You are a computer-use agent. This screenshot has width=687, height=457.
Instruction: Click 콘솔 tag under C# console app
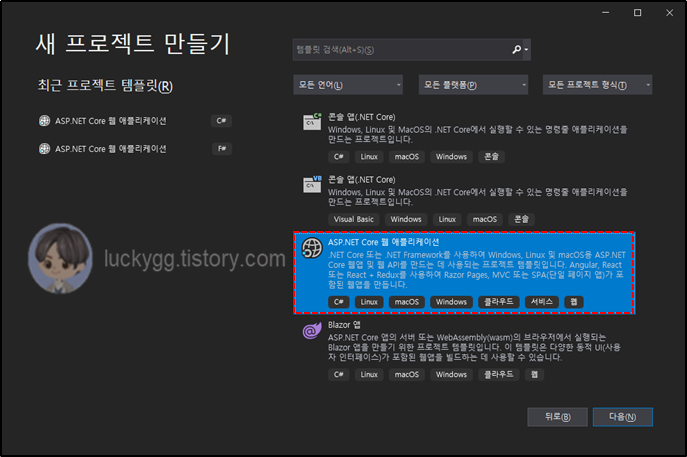491,156
